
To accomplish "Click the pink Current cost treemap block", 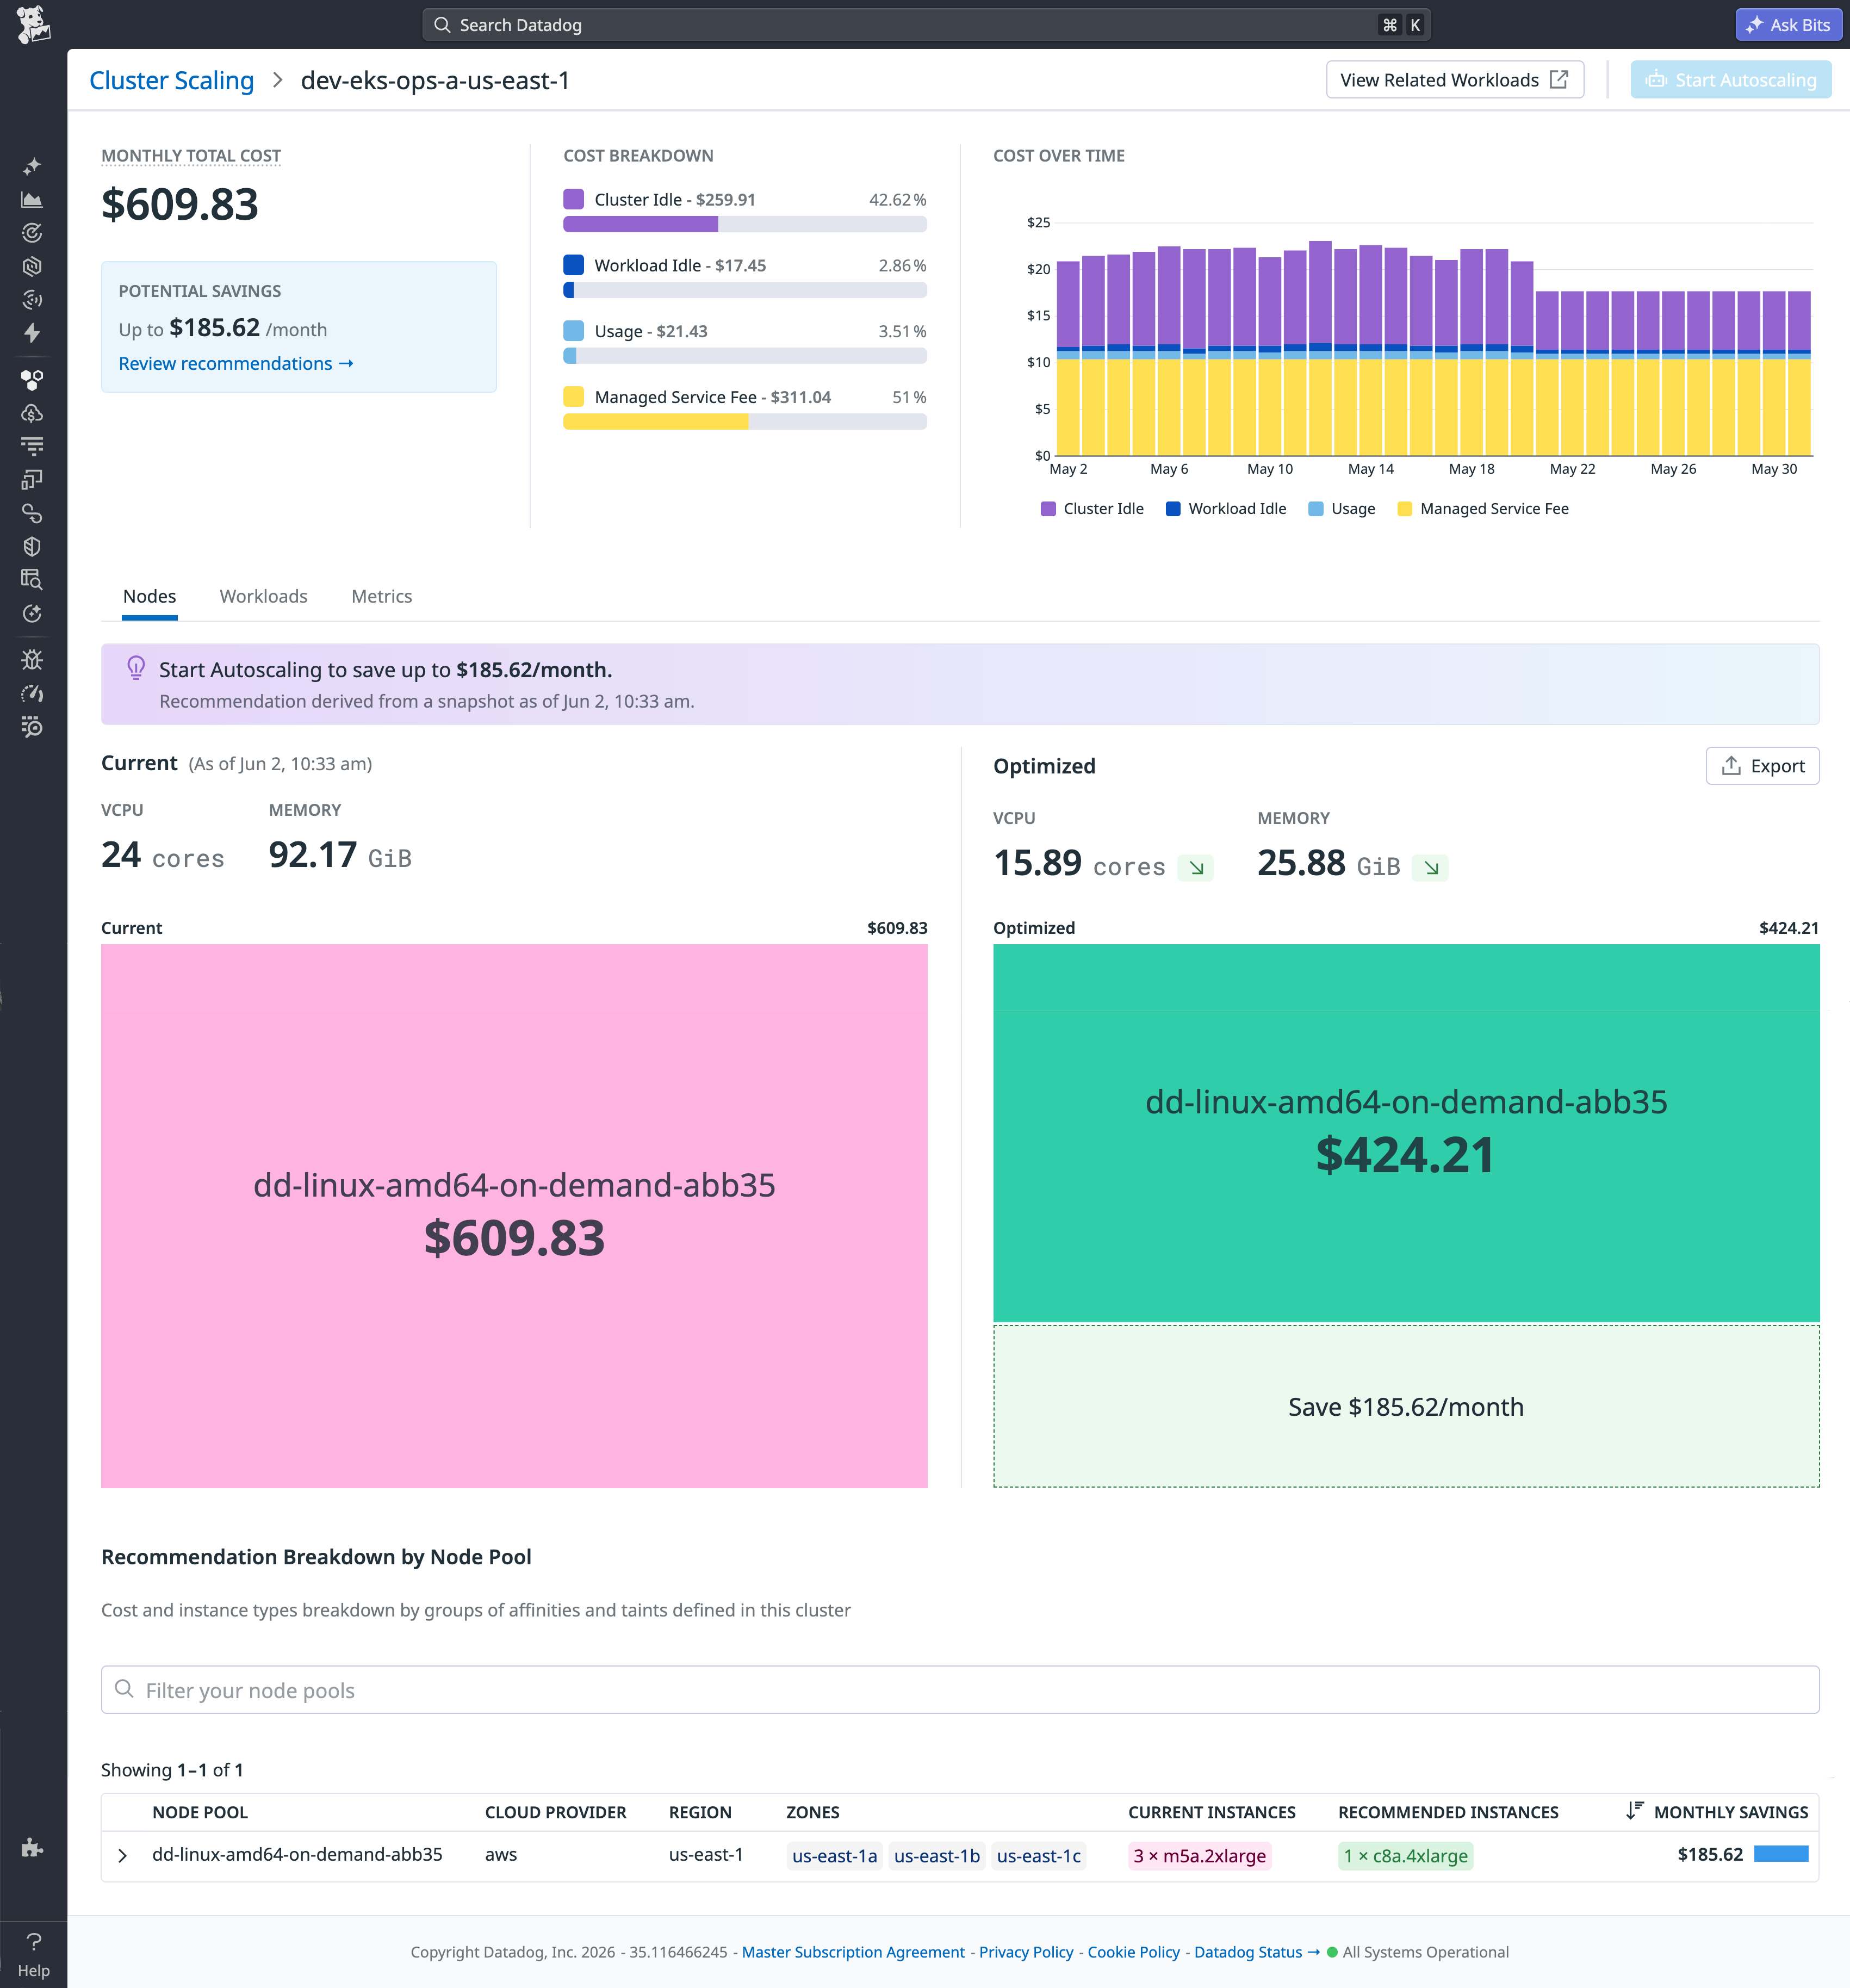I will (x=514, y=1216).
